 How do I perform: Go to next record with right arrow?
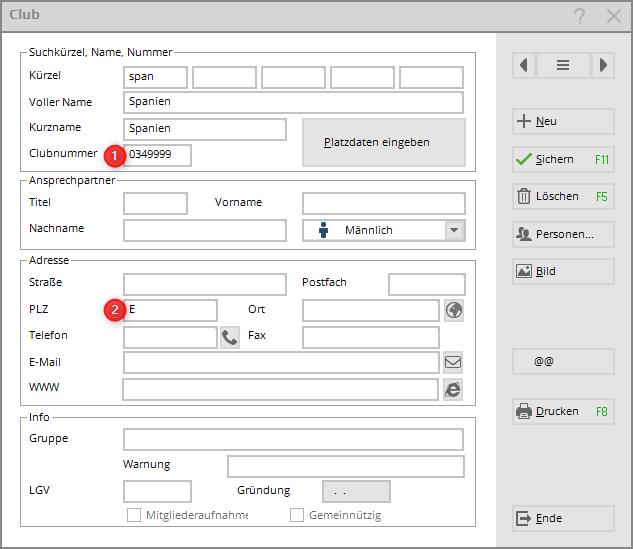click(x=602, y=65)
